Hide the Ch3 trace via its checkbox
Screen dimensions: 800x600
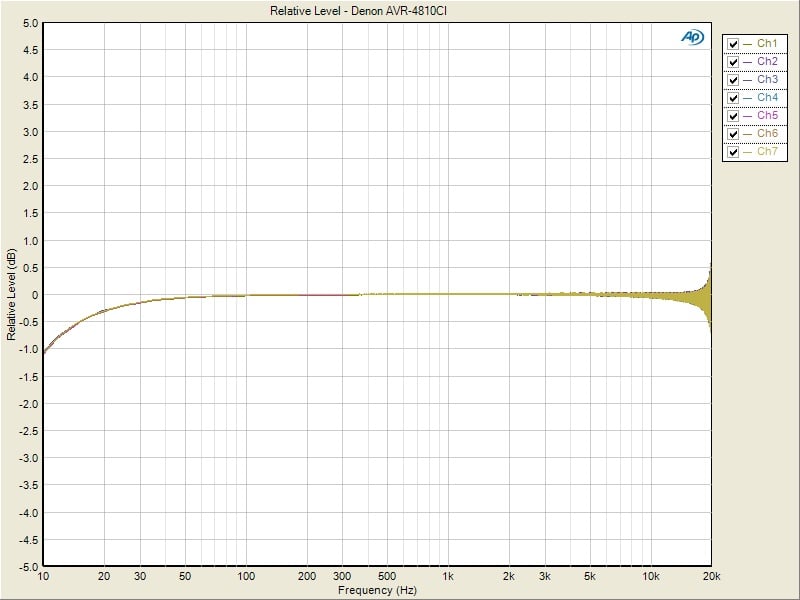[x=734, y=80]
